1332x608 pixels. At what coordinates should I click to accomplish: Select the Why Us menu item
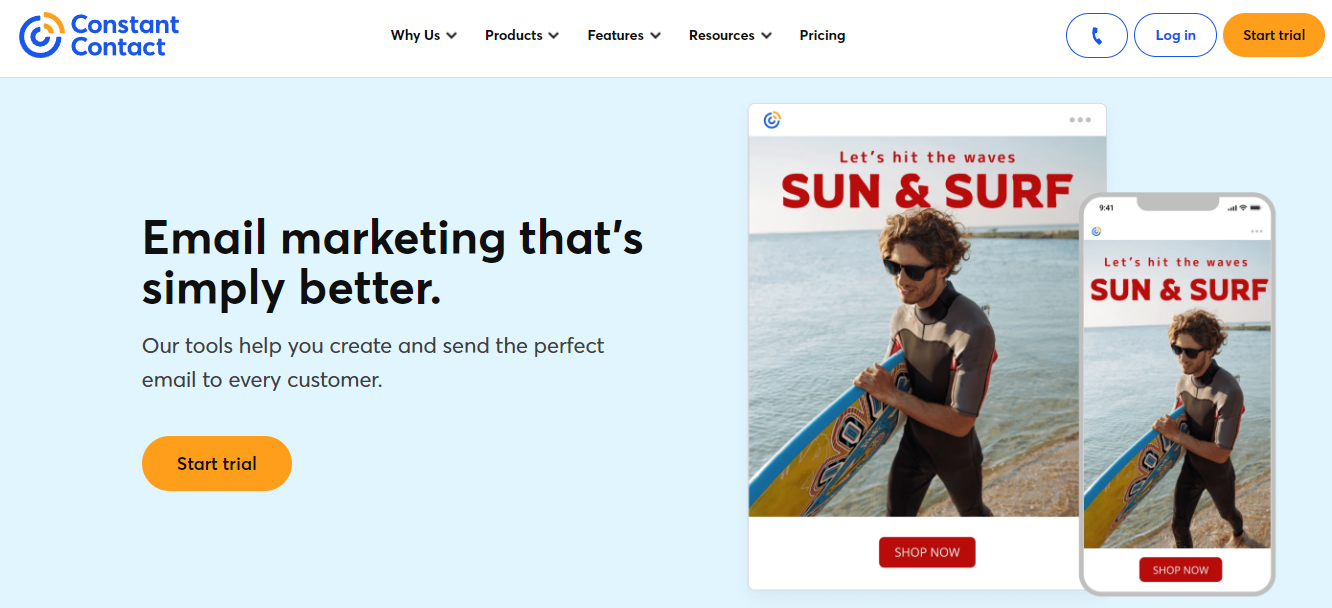click(x=415, y=35)
